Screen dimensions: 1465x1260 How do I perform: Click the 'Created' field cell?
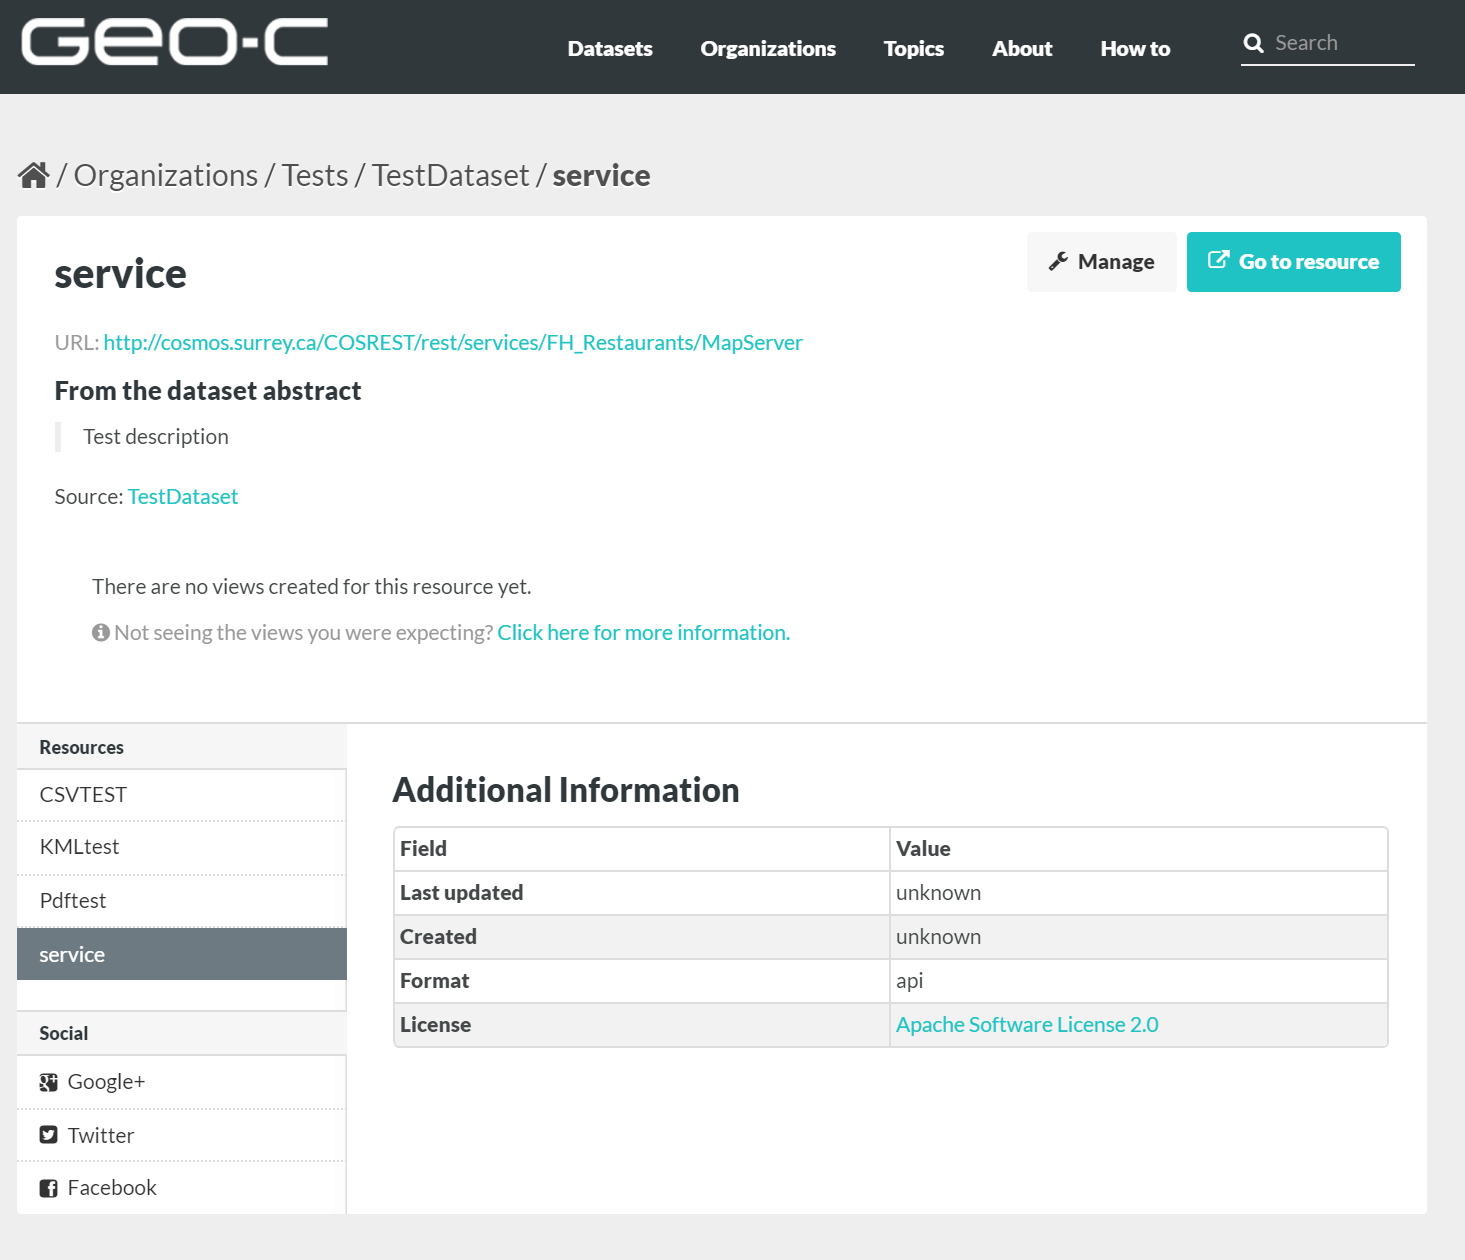pos(642,937)
